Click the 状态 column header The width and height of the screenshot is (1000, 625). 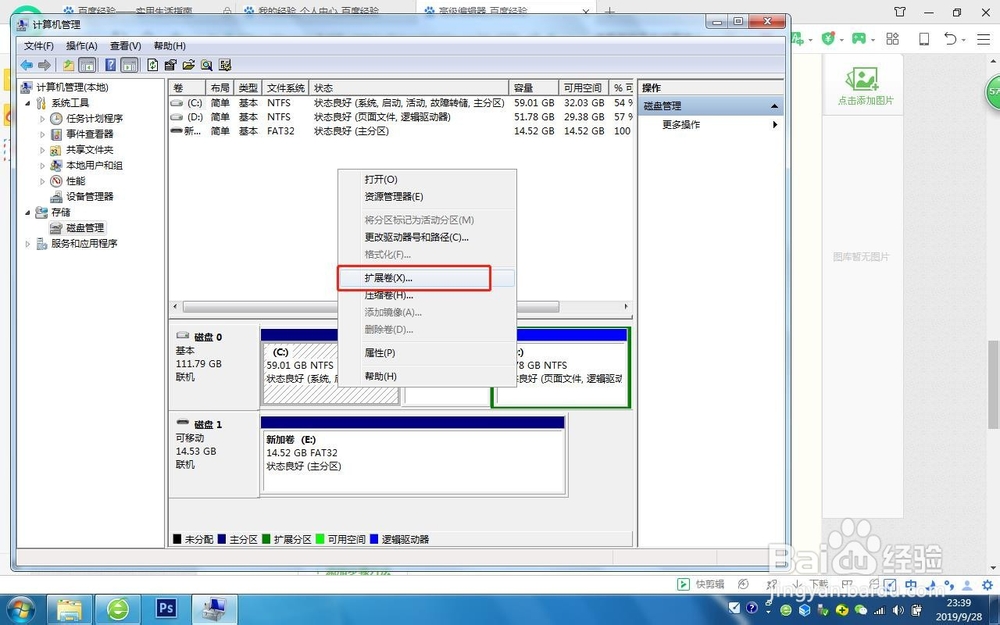pos(409,88)
